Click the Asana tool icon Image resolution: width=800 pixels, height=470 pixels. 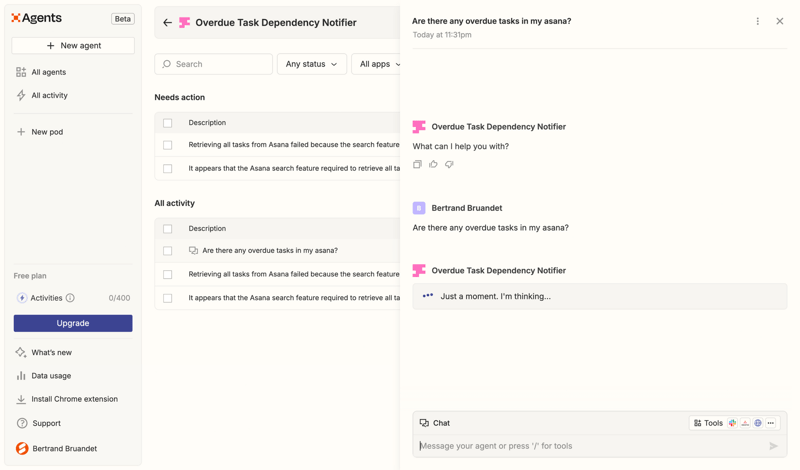coord(745,423)
